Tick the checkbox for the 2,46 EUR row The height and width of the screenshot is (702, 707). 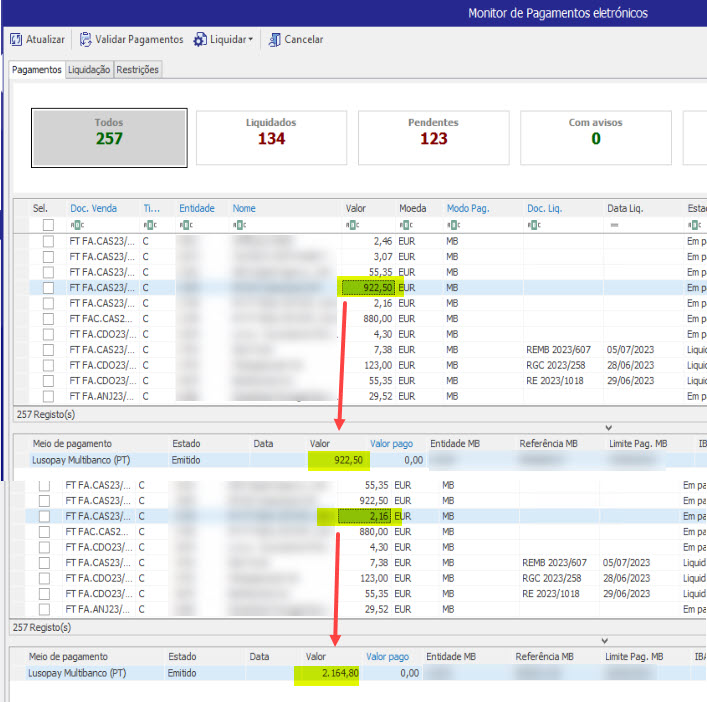pyautogui.click(x=48, y=241)
